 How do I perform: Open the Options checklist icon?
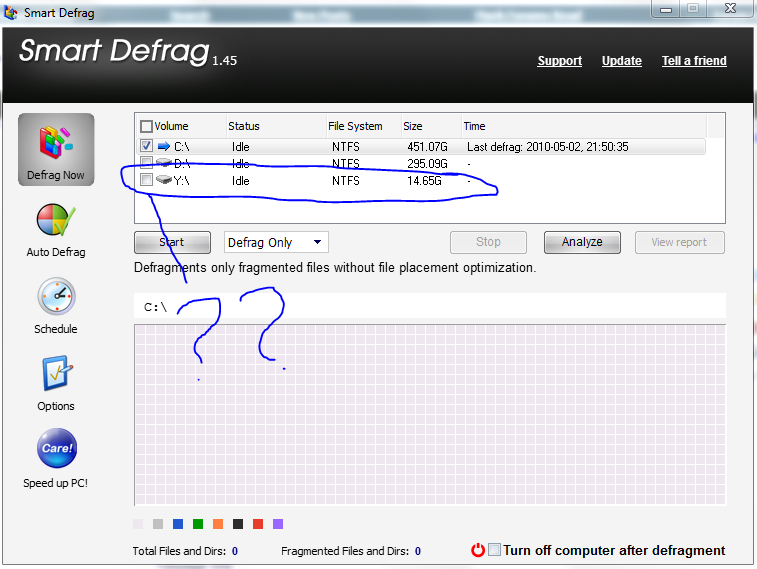[x=56, y=374]
